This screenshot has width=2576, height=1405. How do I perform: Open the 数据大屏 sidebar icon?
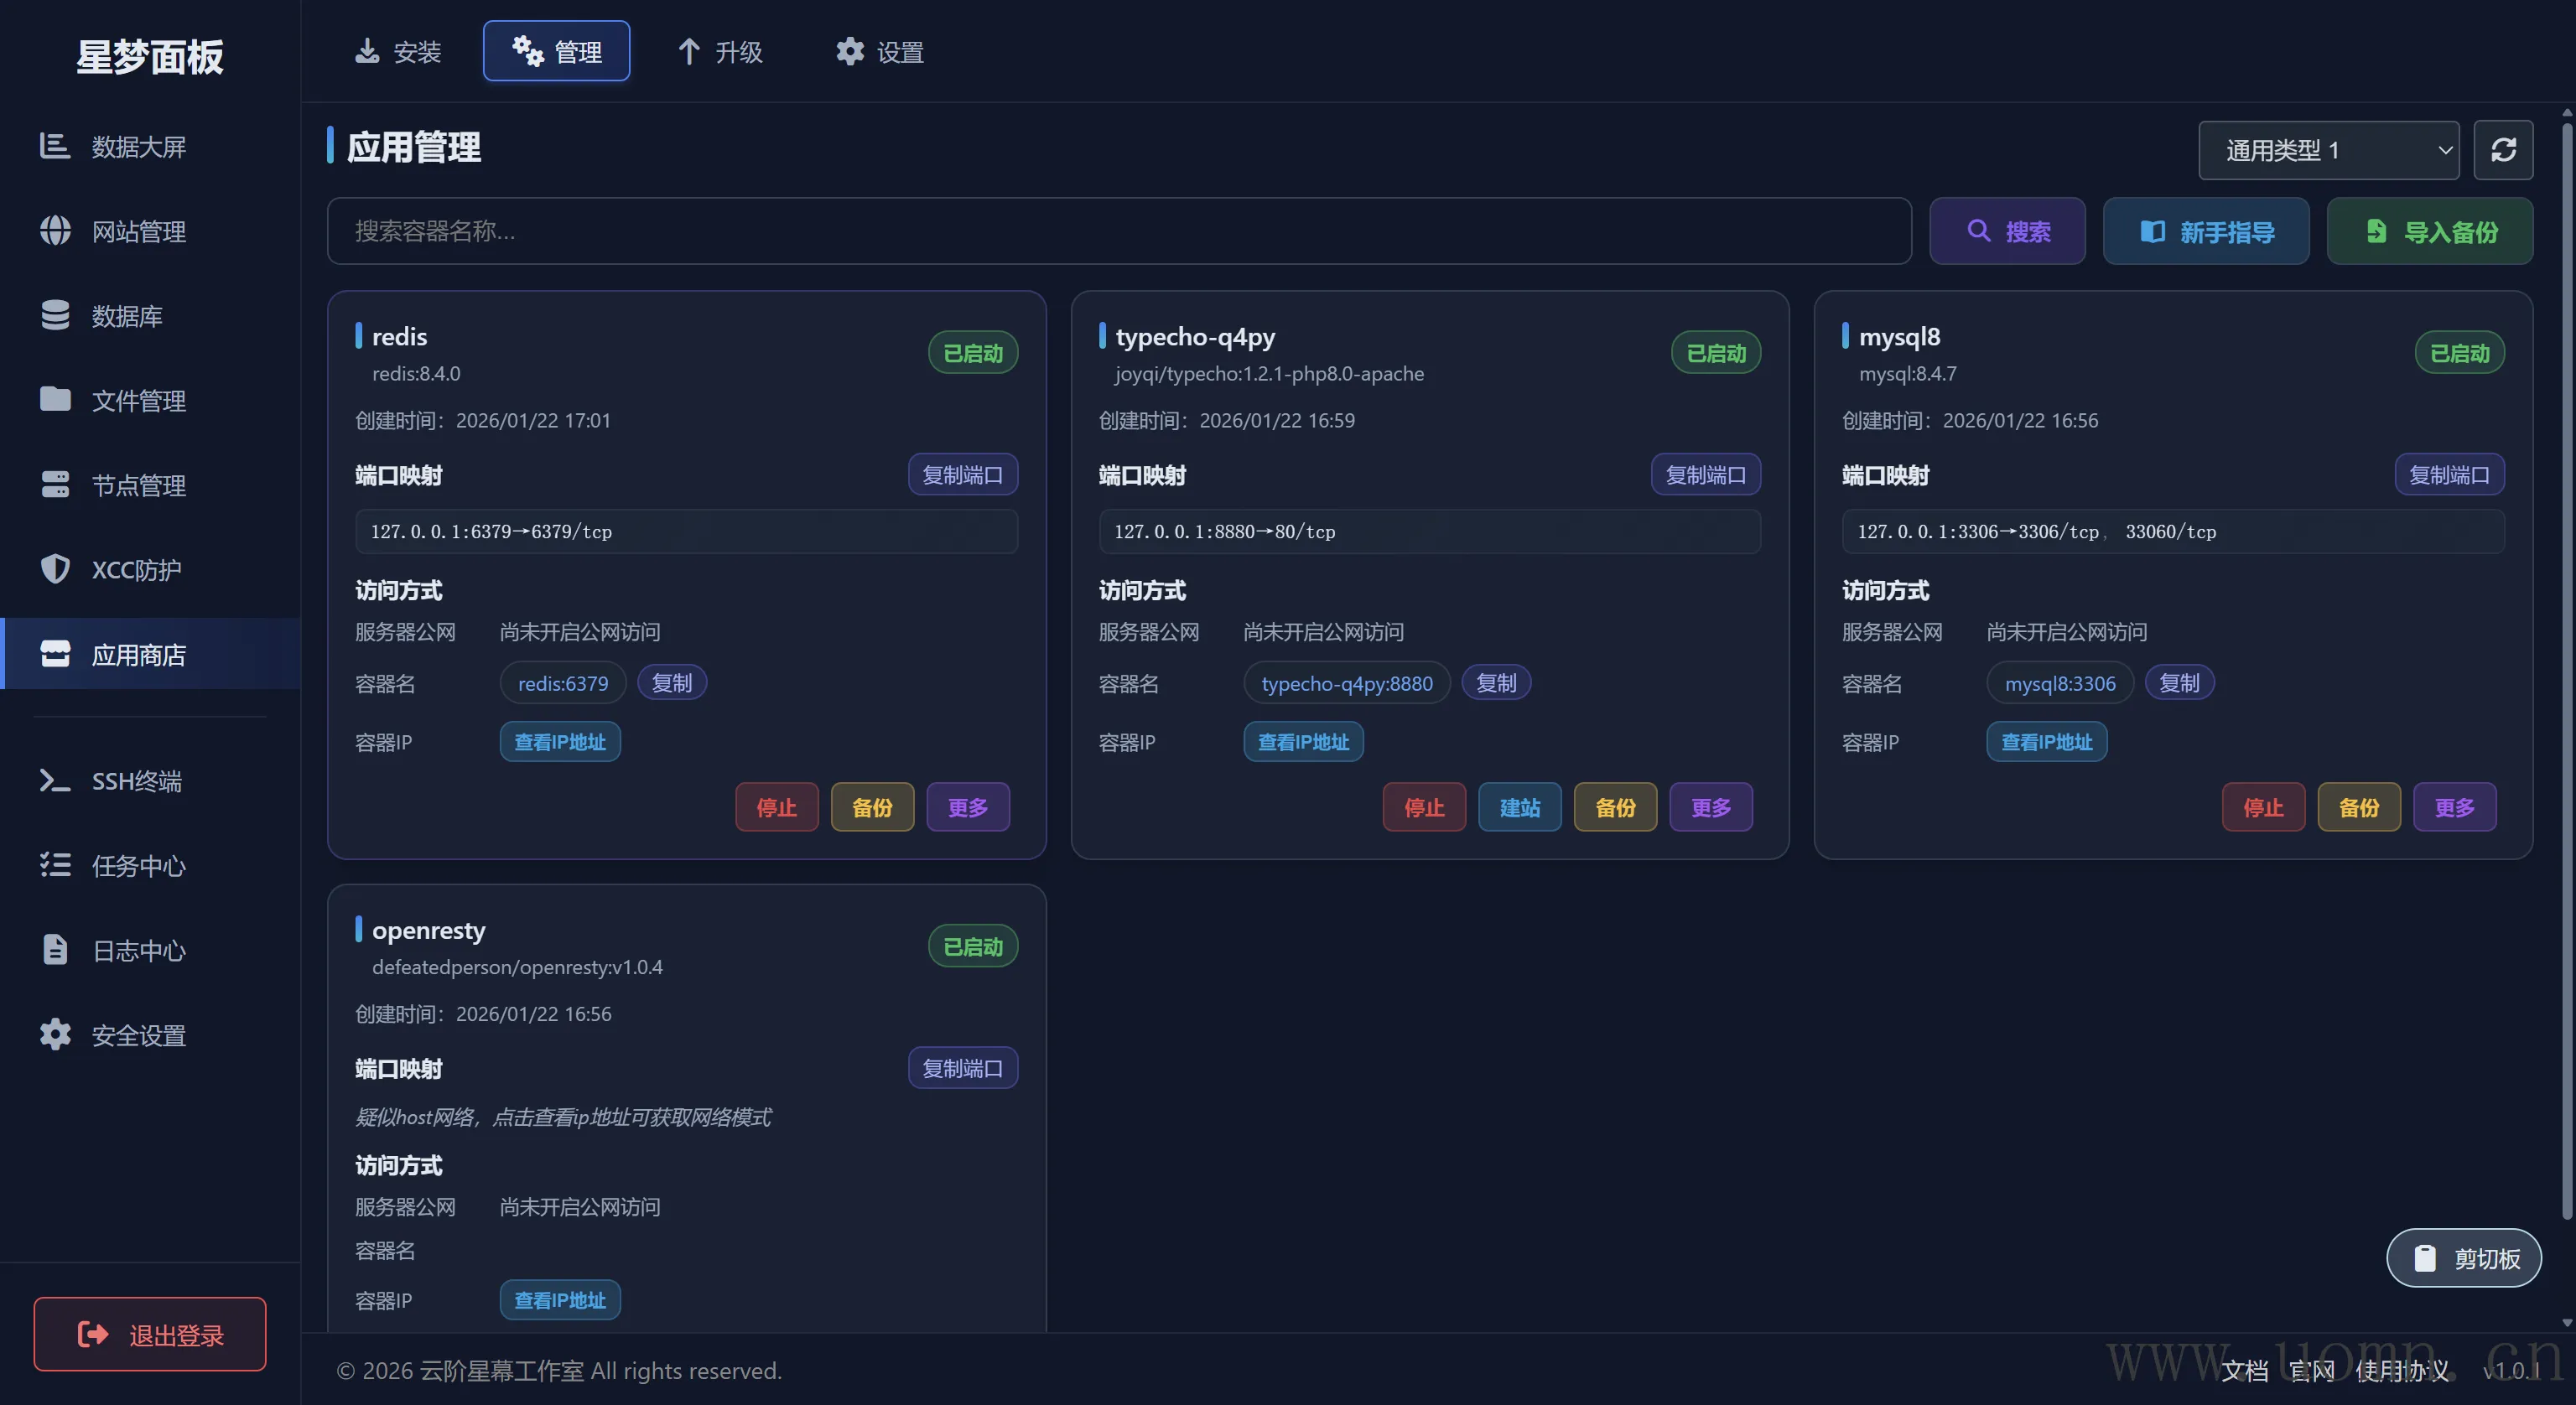(x=55, y=146)
